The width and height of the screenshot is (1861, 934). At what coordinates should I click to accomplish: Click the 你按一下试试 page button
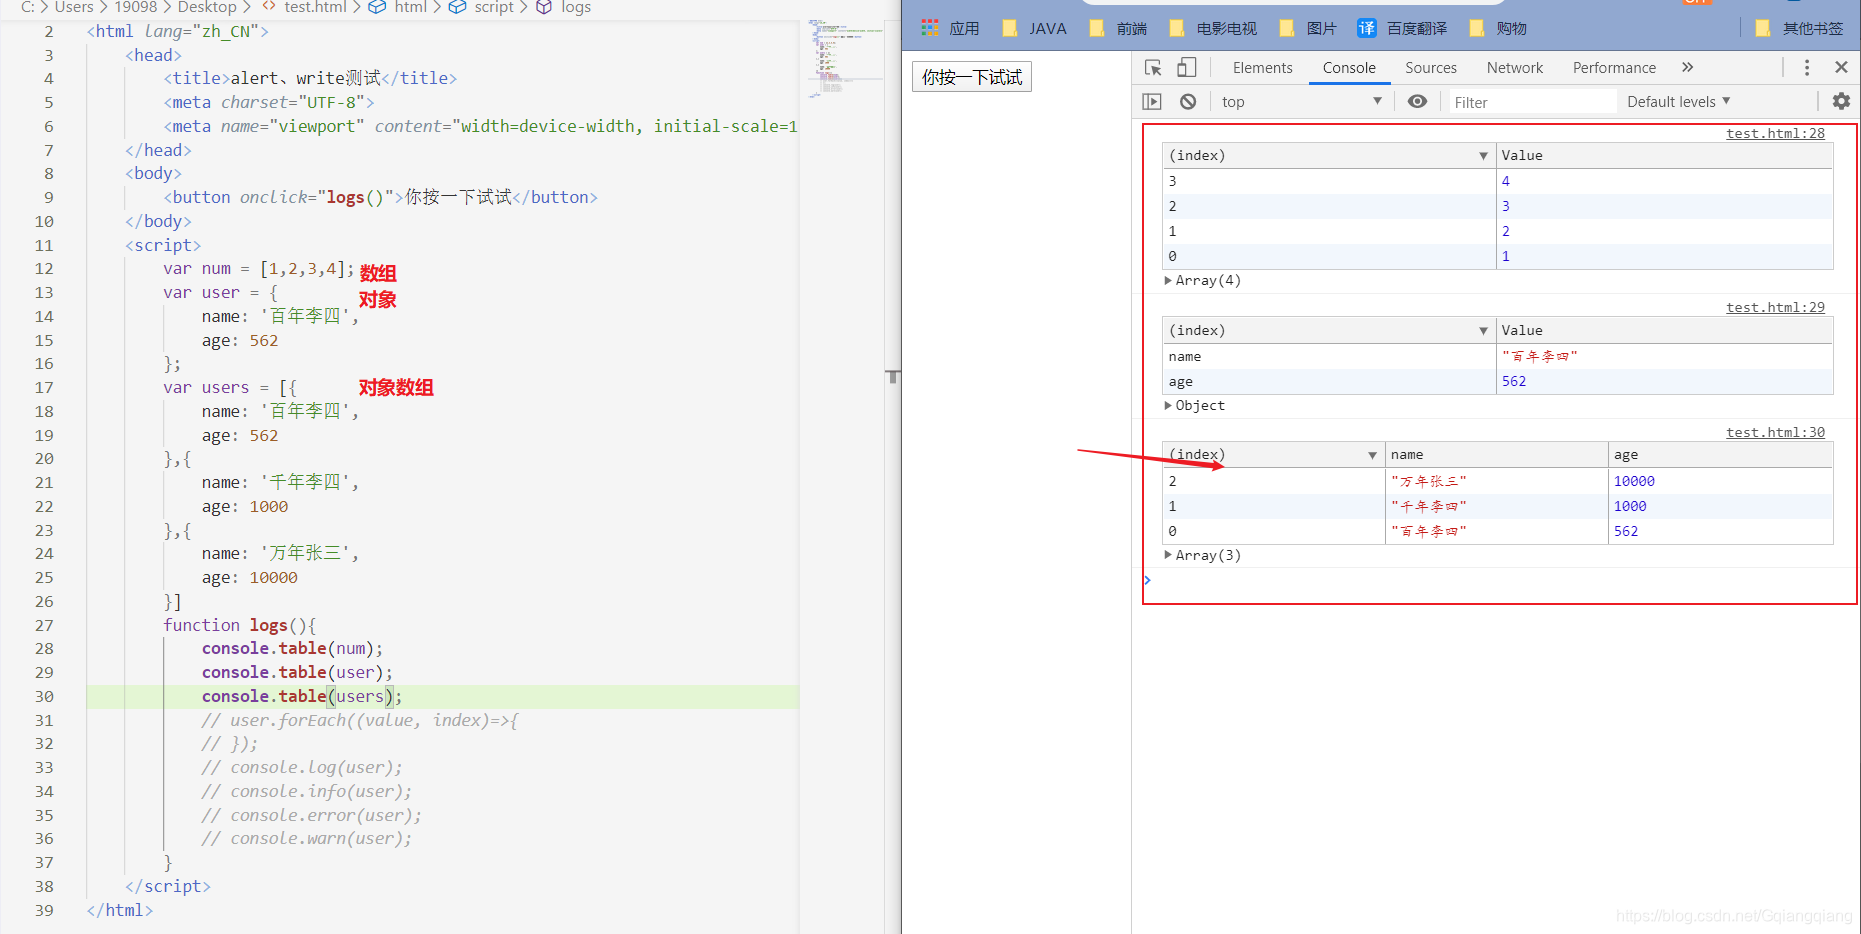[x=972, y=77]
